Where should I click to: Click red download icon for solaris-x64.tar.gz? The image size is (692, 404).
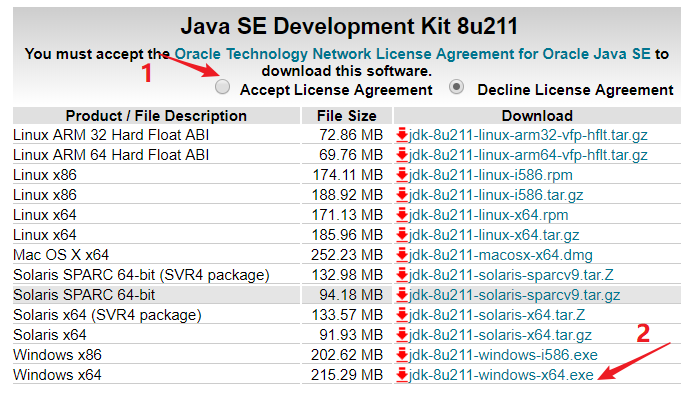click(x=402, y=335)
